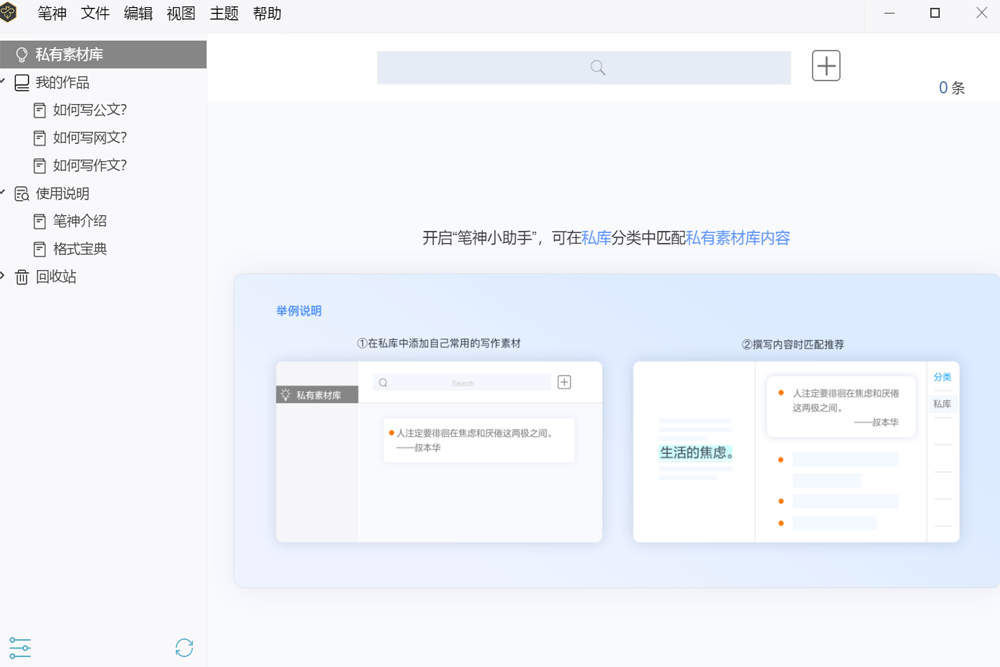Click the 私库 link in description

596,238
